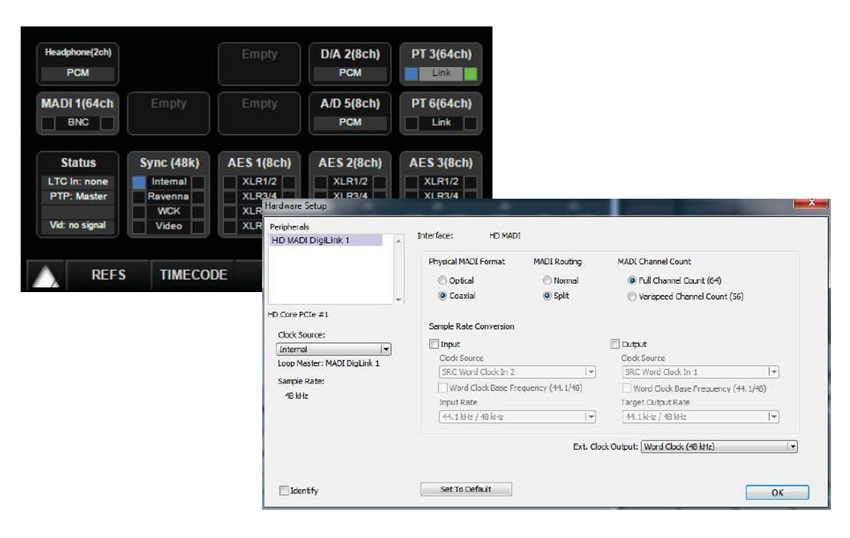Close the Hardware Setup window

pyautogui.click(x=811, y=203)
